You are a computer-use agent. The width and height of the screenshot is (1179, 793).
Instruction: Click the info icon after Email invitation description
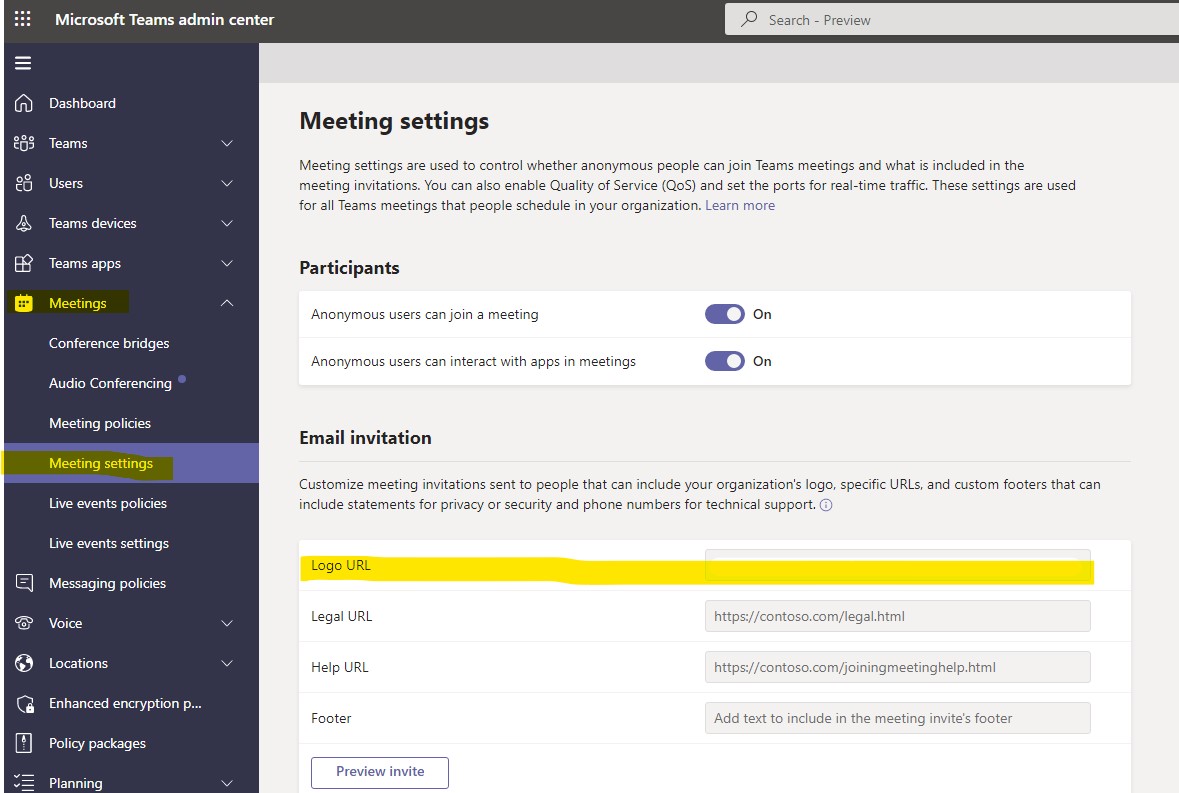click(x=826, y=505)
